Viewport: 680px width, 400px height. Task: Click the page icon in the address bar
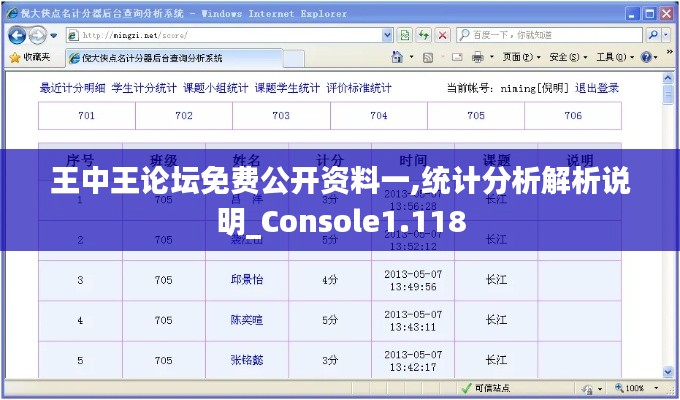pyautogui.click(x=73, y=35)
